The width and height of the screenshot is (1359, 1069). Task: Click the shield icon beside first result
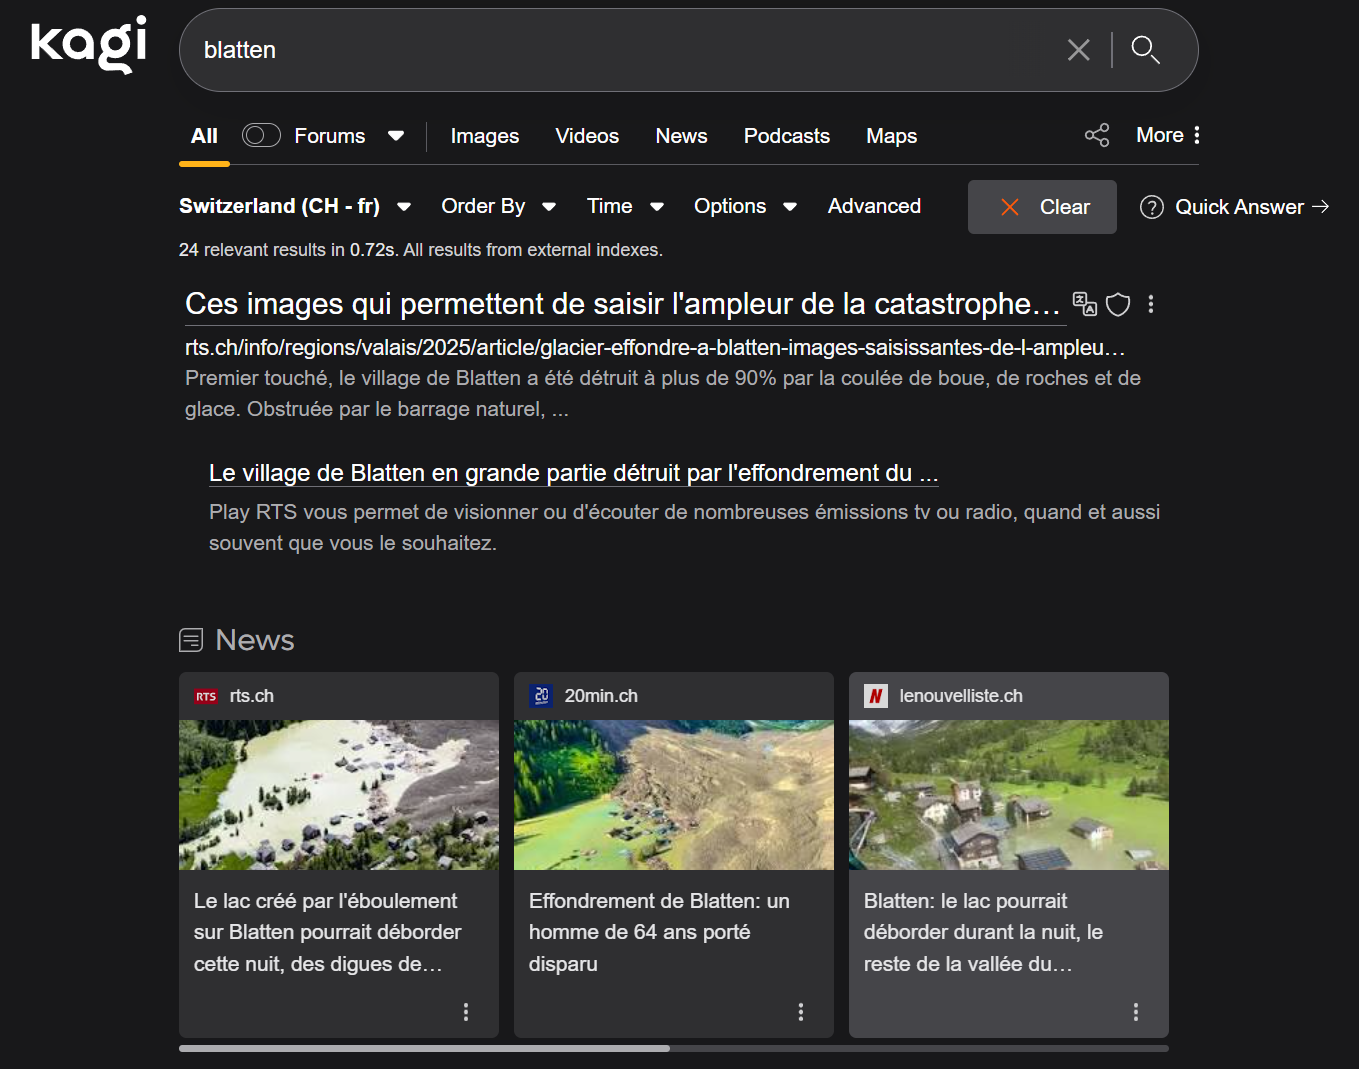tap(1118, 305)
